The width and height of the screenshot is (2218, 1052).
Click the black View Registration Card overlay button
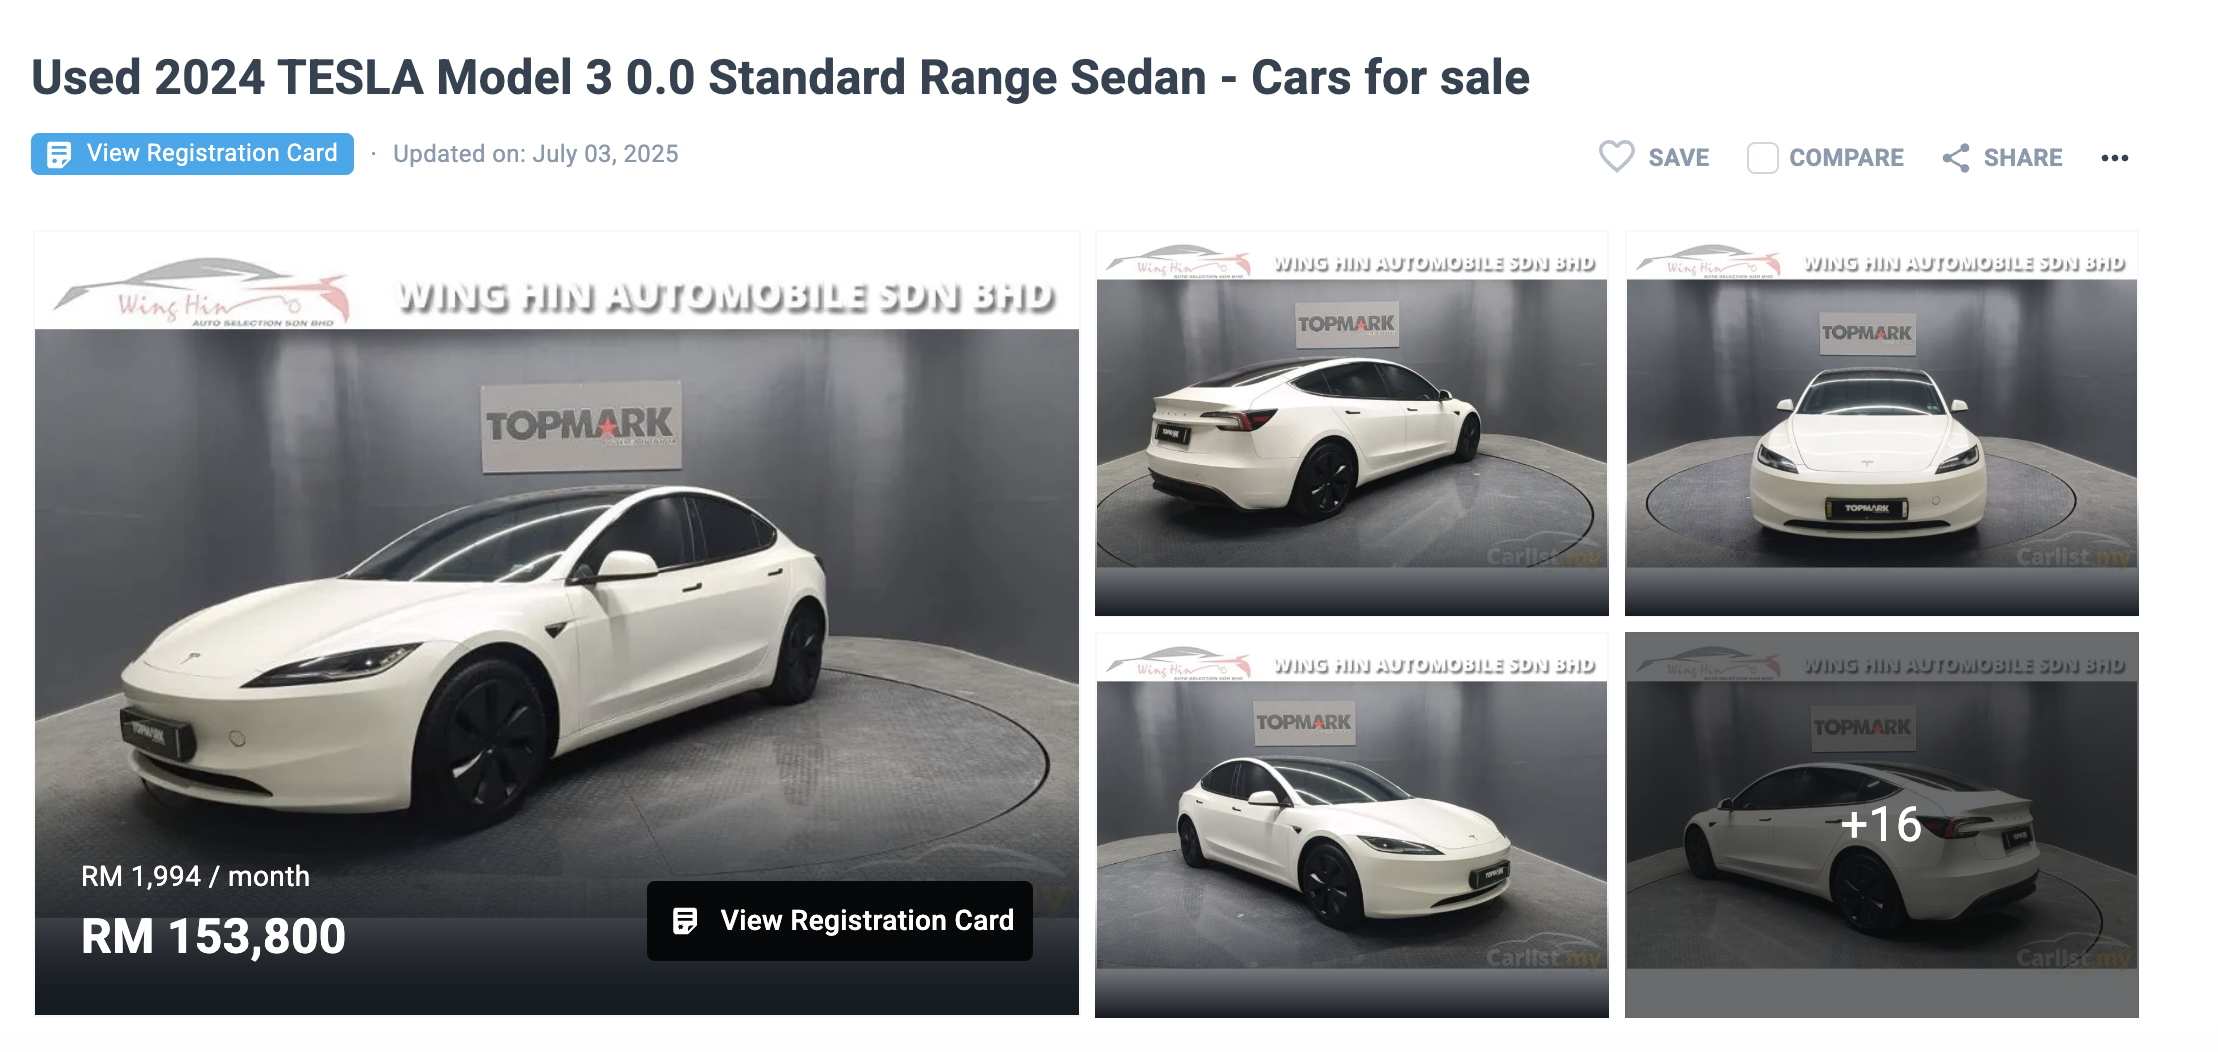point(839,921)
